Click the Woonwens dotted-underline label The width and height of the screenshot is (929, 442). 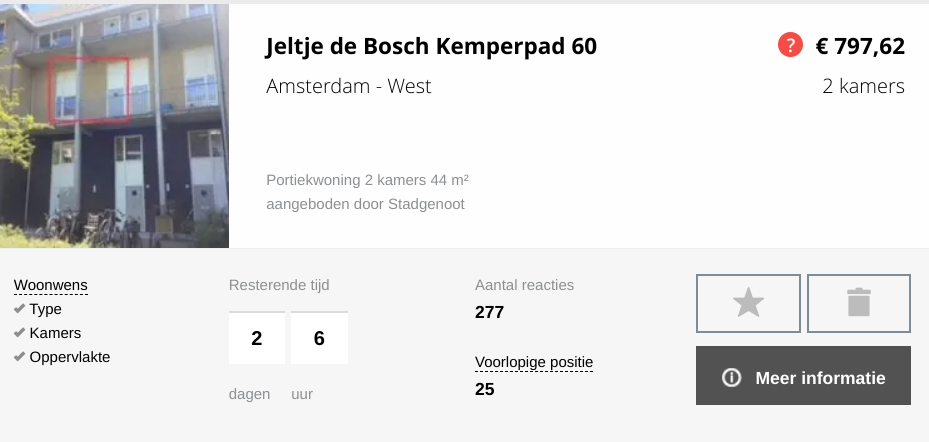tap(50, 286)
